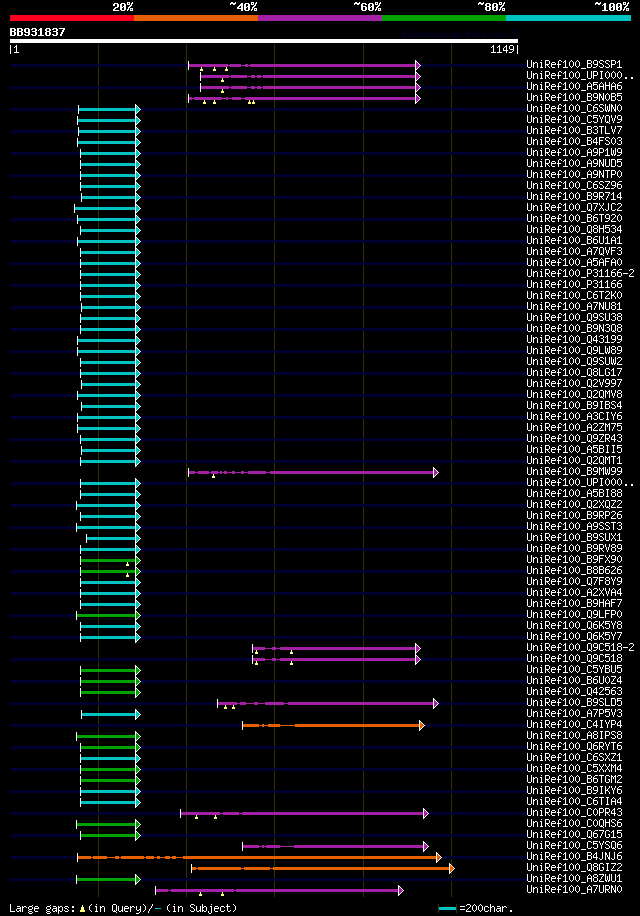
Task: Select the UniRef100_C5YBU5 label
Action: coord(574,669)
